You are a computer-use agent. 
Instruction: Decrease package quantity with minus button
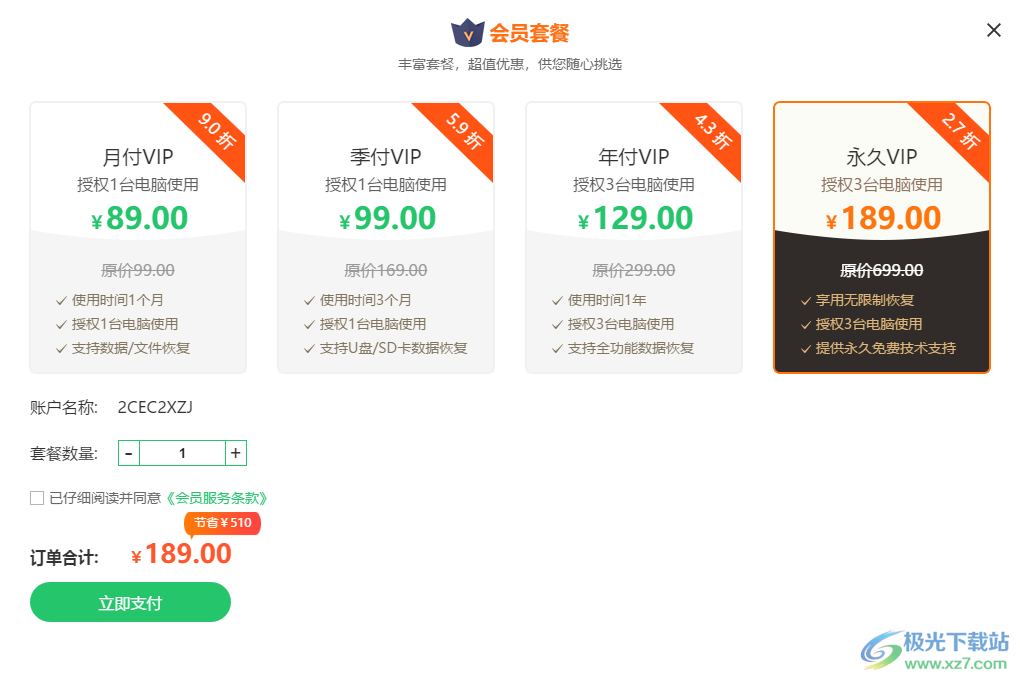click(129, 453)
